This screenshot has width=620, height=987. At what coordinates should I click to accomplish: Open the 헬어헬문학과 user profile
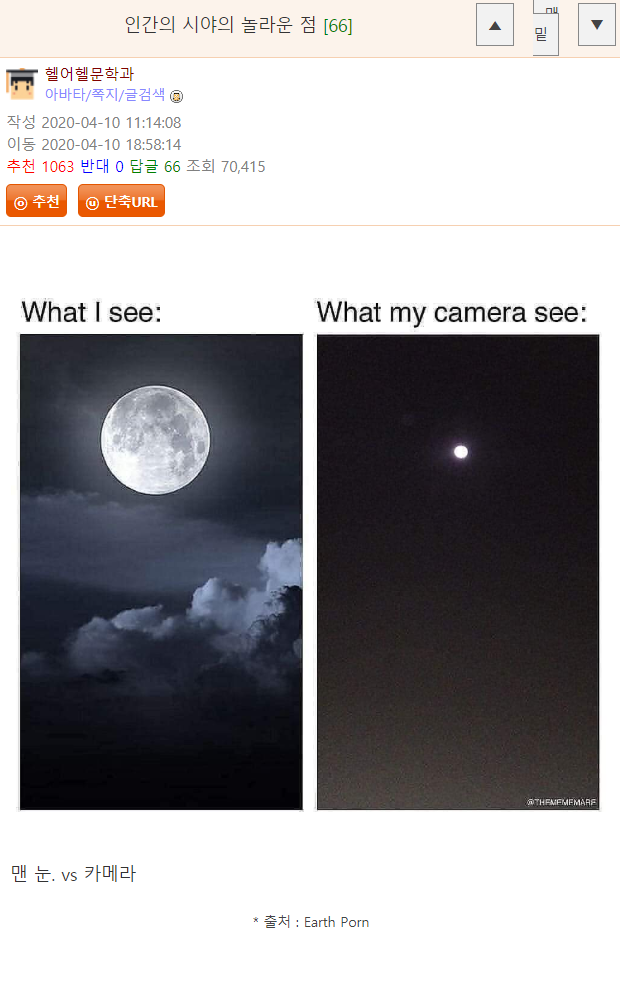coord(89,74)
